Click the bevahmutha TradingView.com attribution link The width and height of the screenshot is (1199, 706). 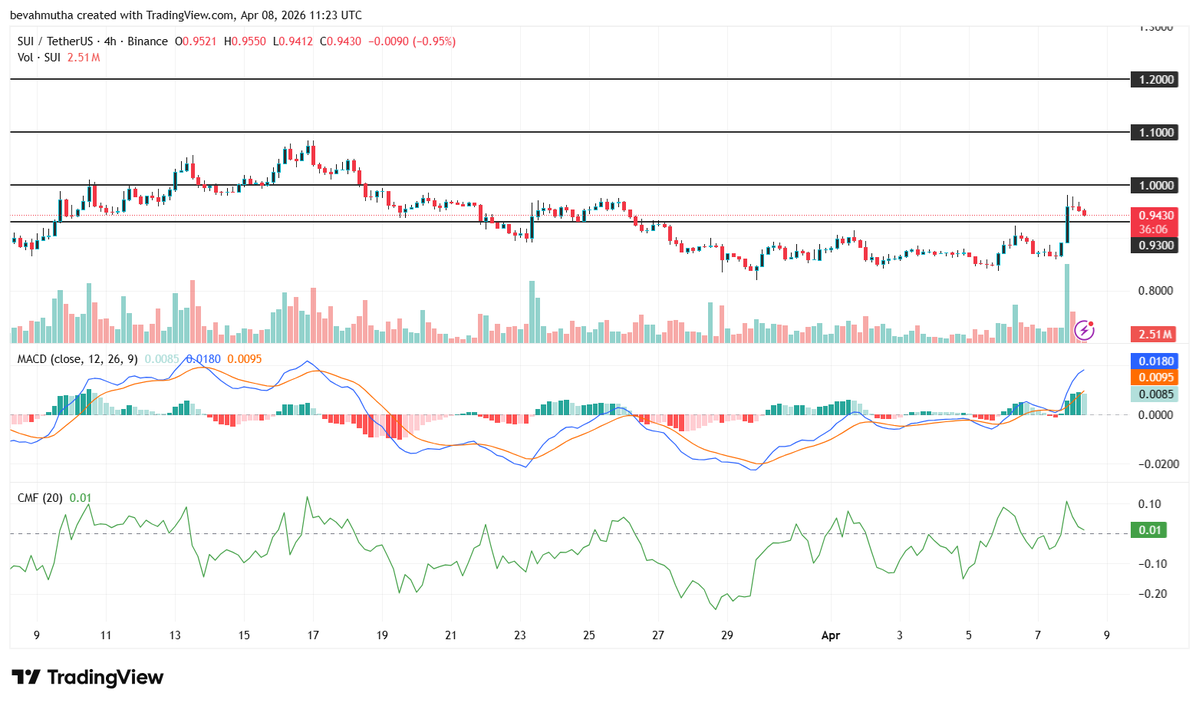click(x=120, y=14)
